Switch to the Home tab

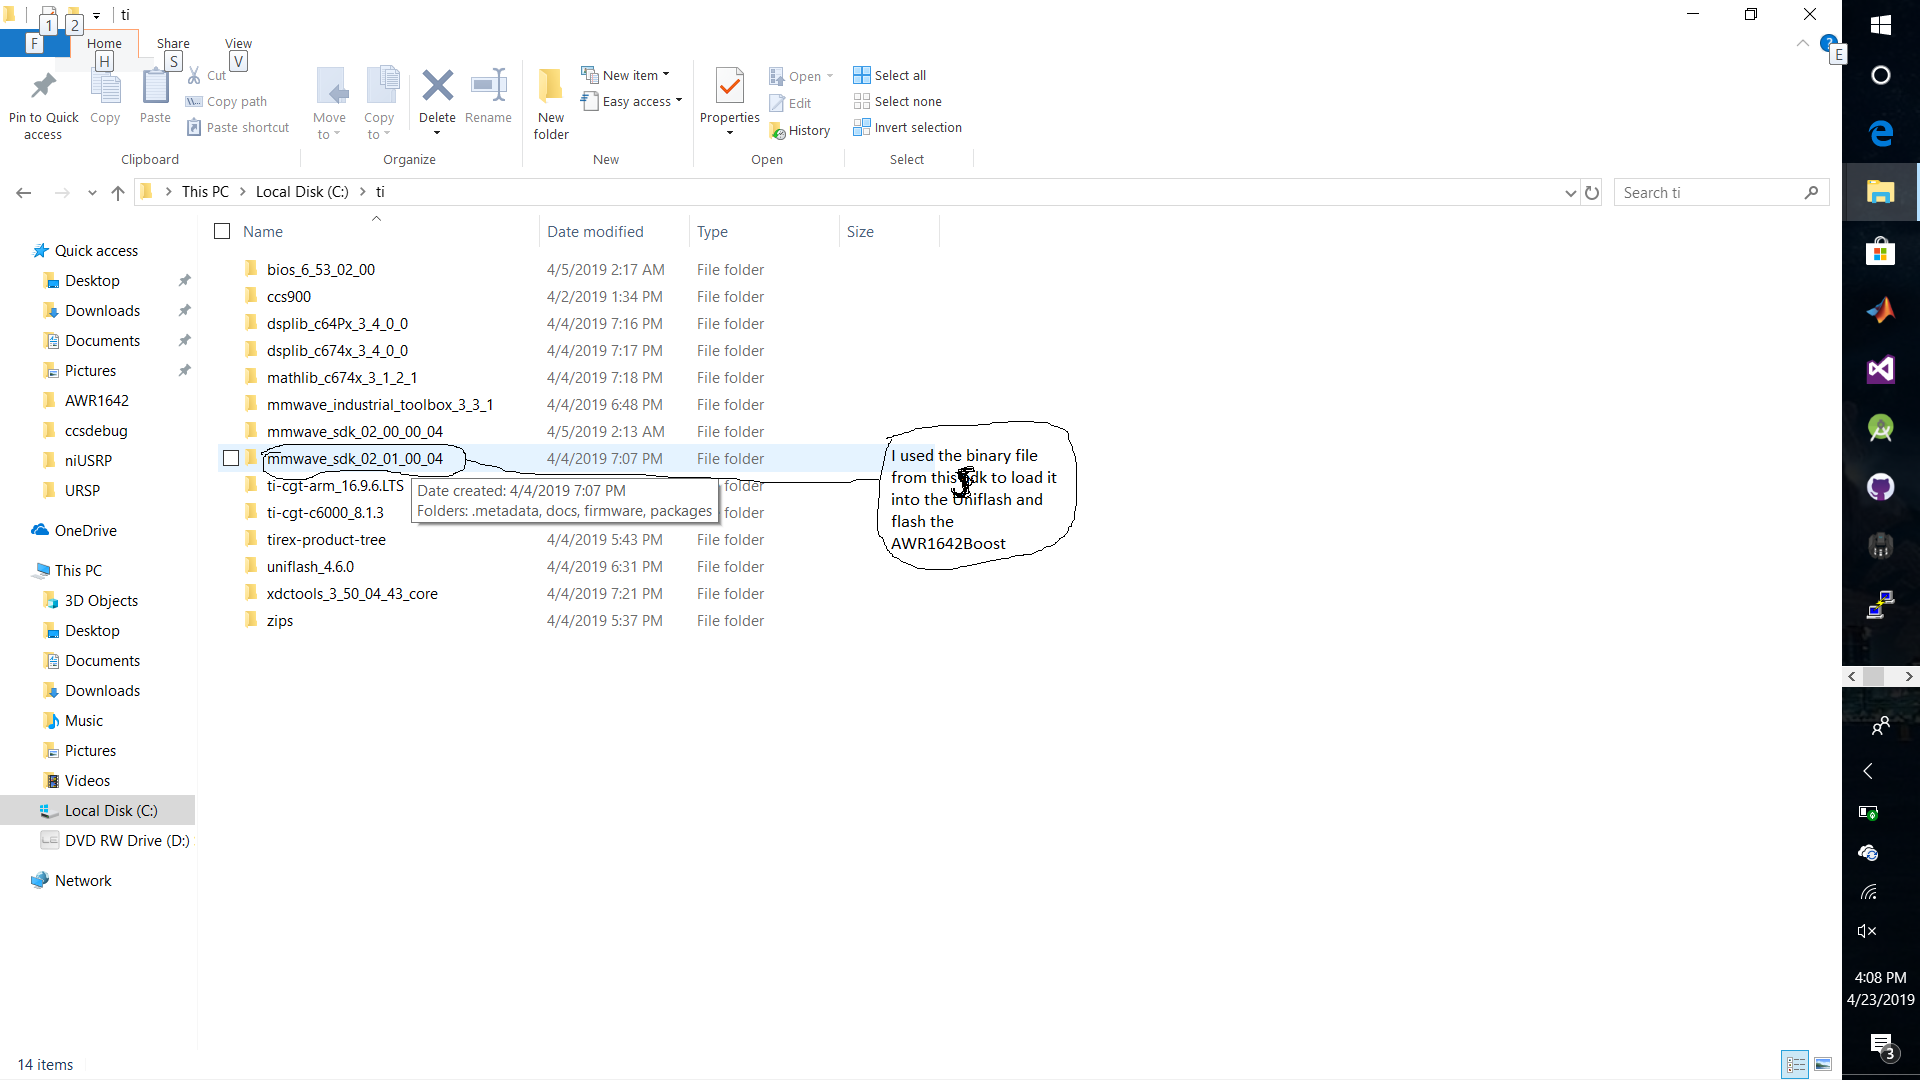104,43
